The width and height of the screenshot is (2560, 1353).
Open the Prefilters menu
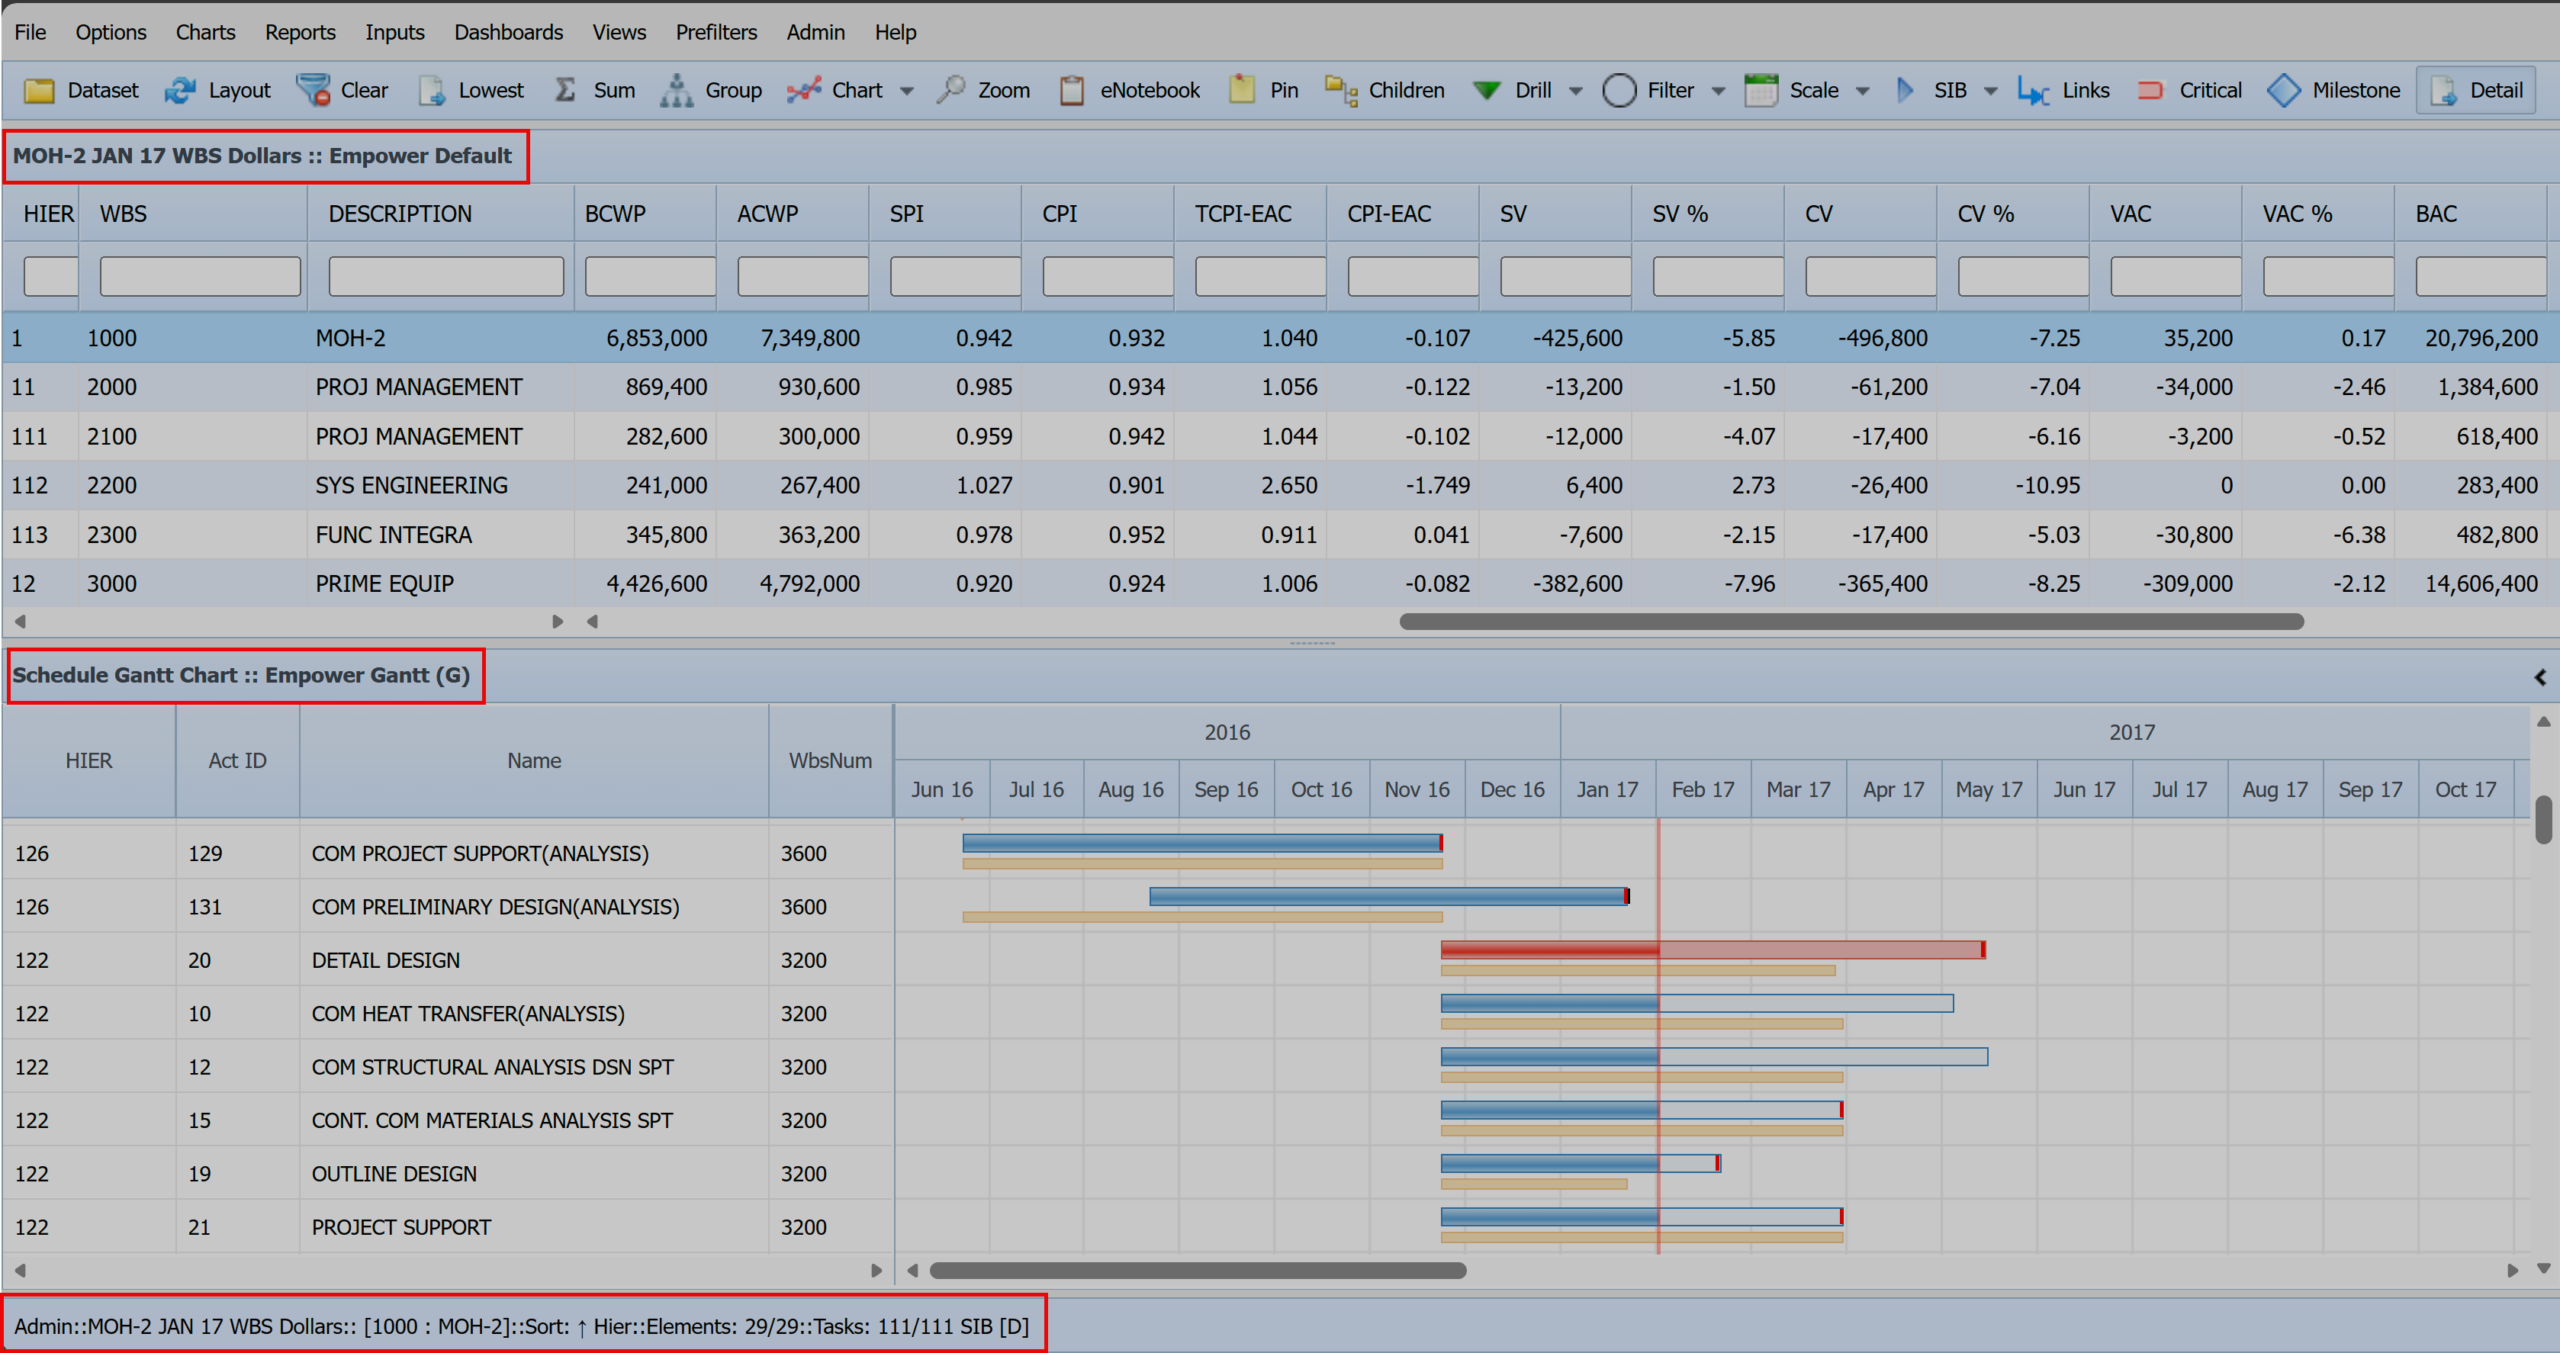point(716,31)
